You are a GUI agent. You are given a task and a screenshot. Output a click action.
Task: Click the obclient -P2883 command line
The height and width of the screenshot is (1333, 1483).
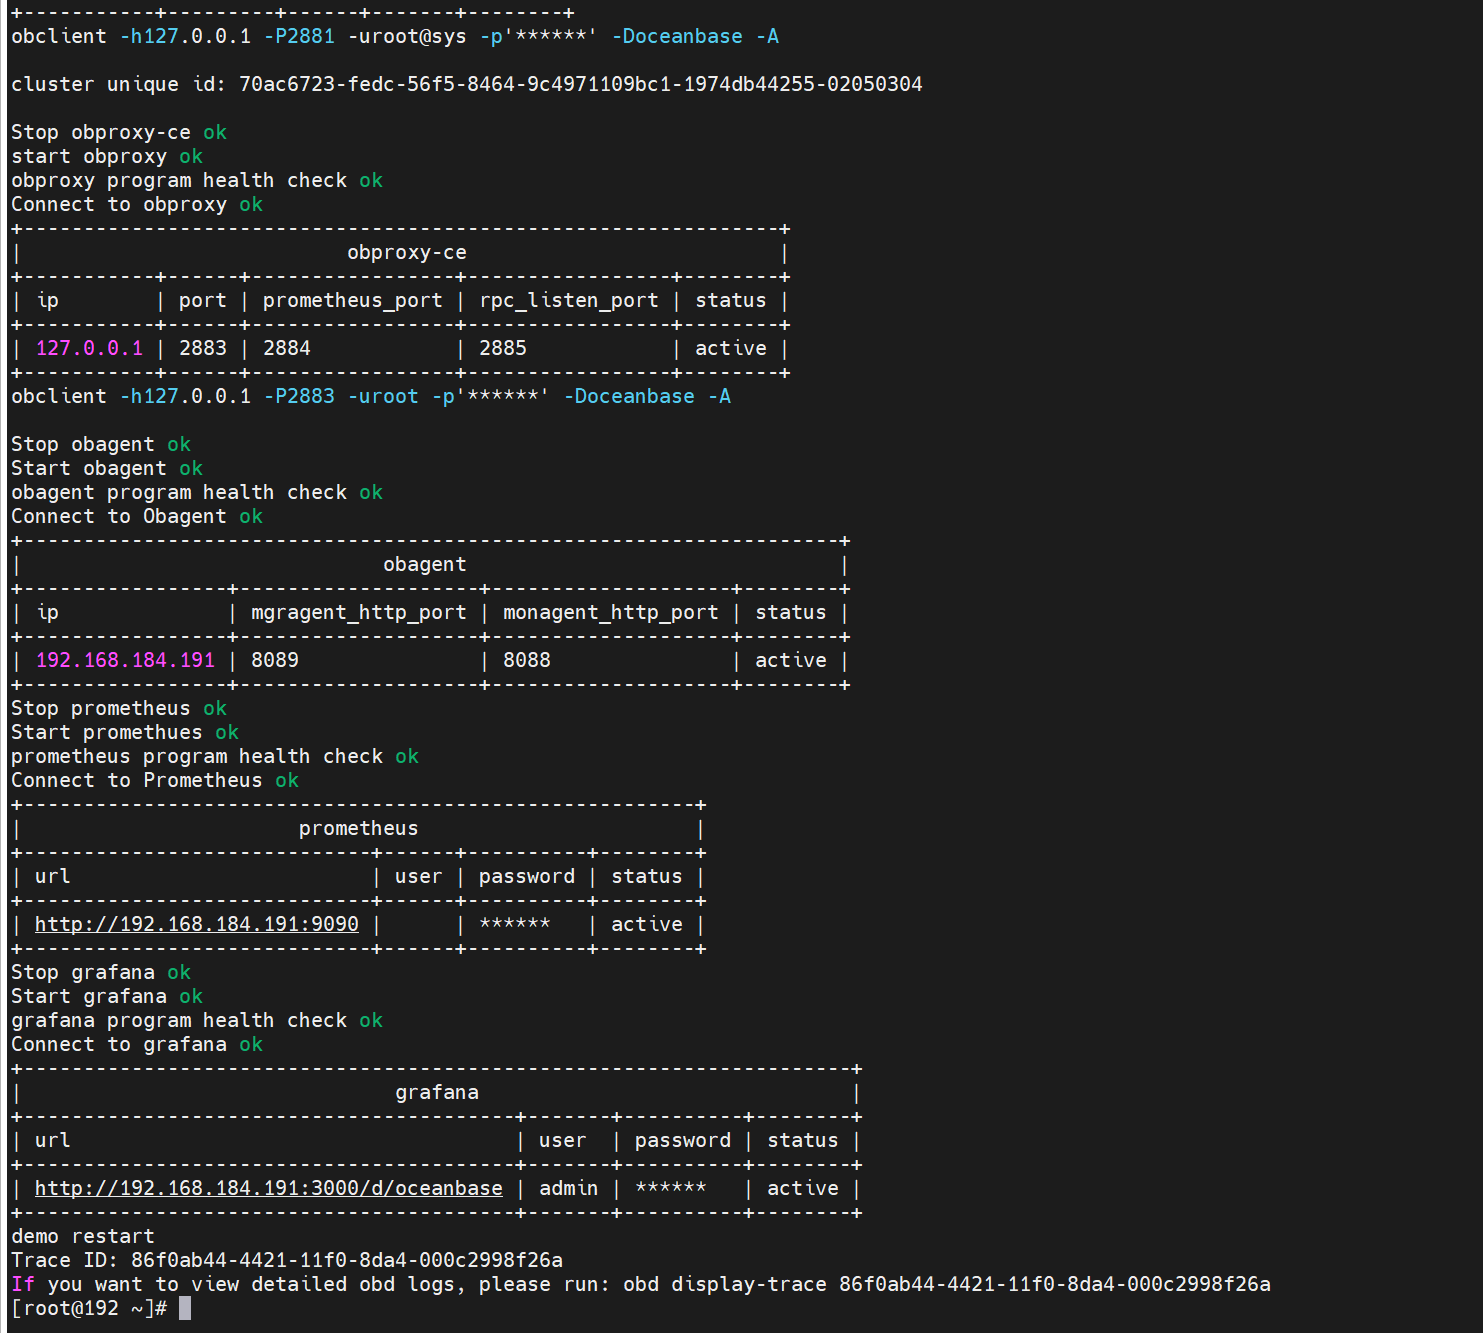click(x=371, y=396)
